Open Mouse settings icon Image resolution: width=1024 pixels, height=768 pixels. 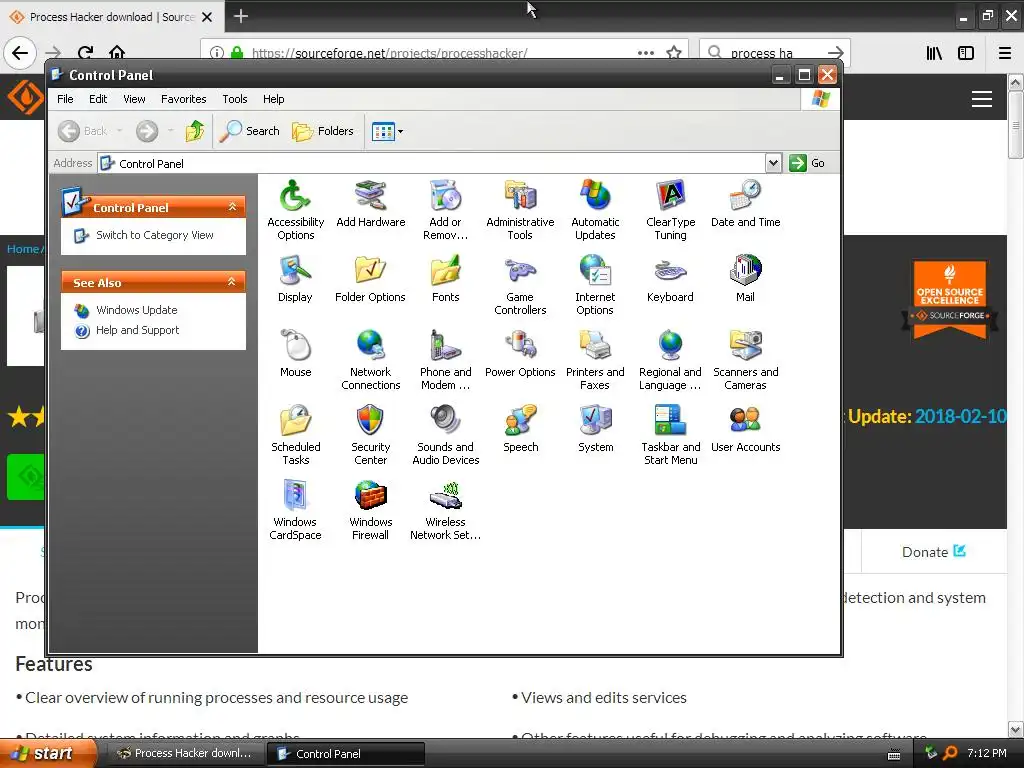(x=295, y=354)
